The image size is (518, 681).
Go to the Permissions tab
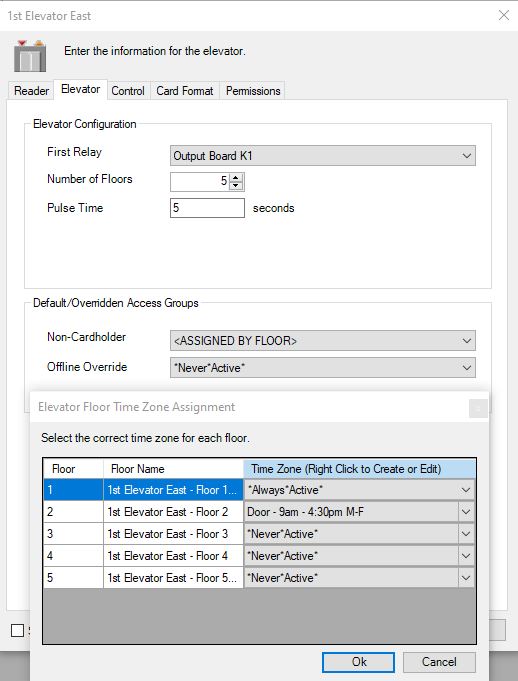(x=253, y=91)
